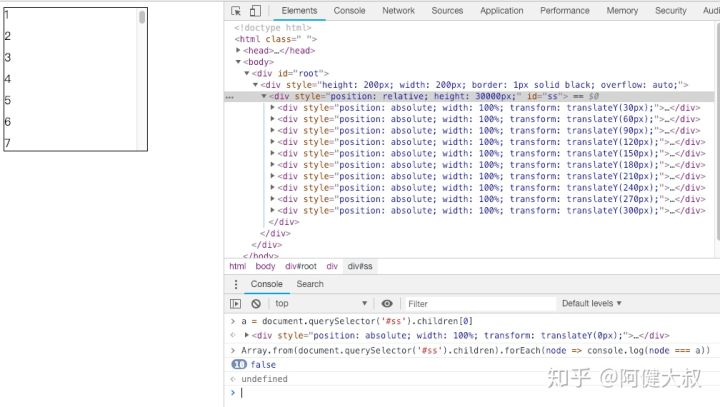Image resolution: width=720 pixels, height=407 pixels.
Task: Select div#root in the breadcrumb
Action: point(301,266)
